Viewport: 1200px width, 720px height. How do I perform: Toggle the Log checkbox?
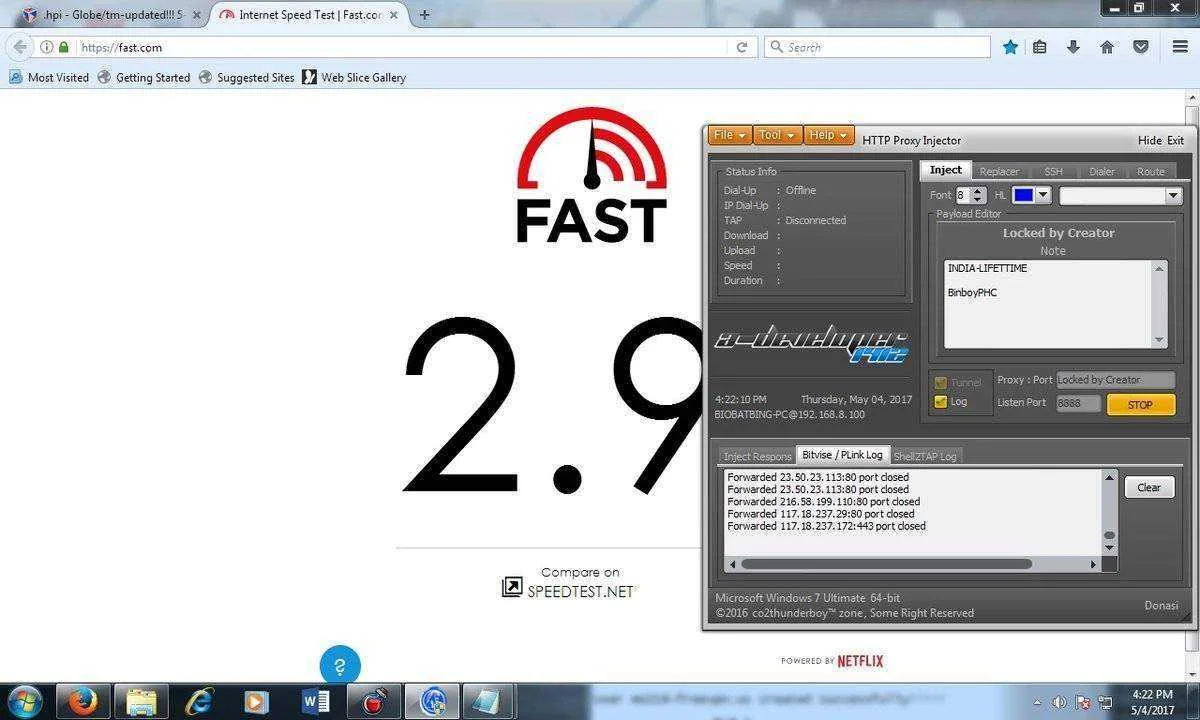click(940, 402)
